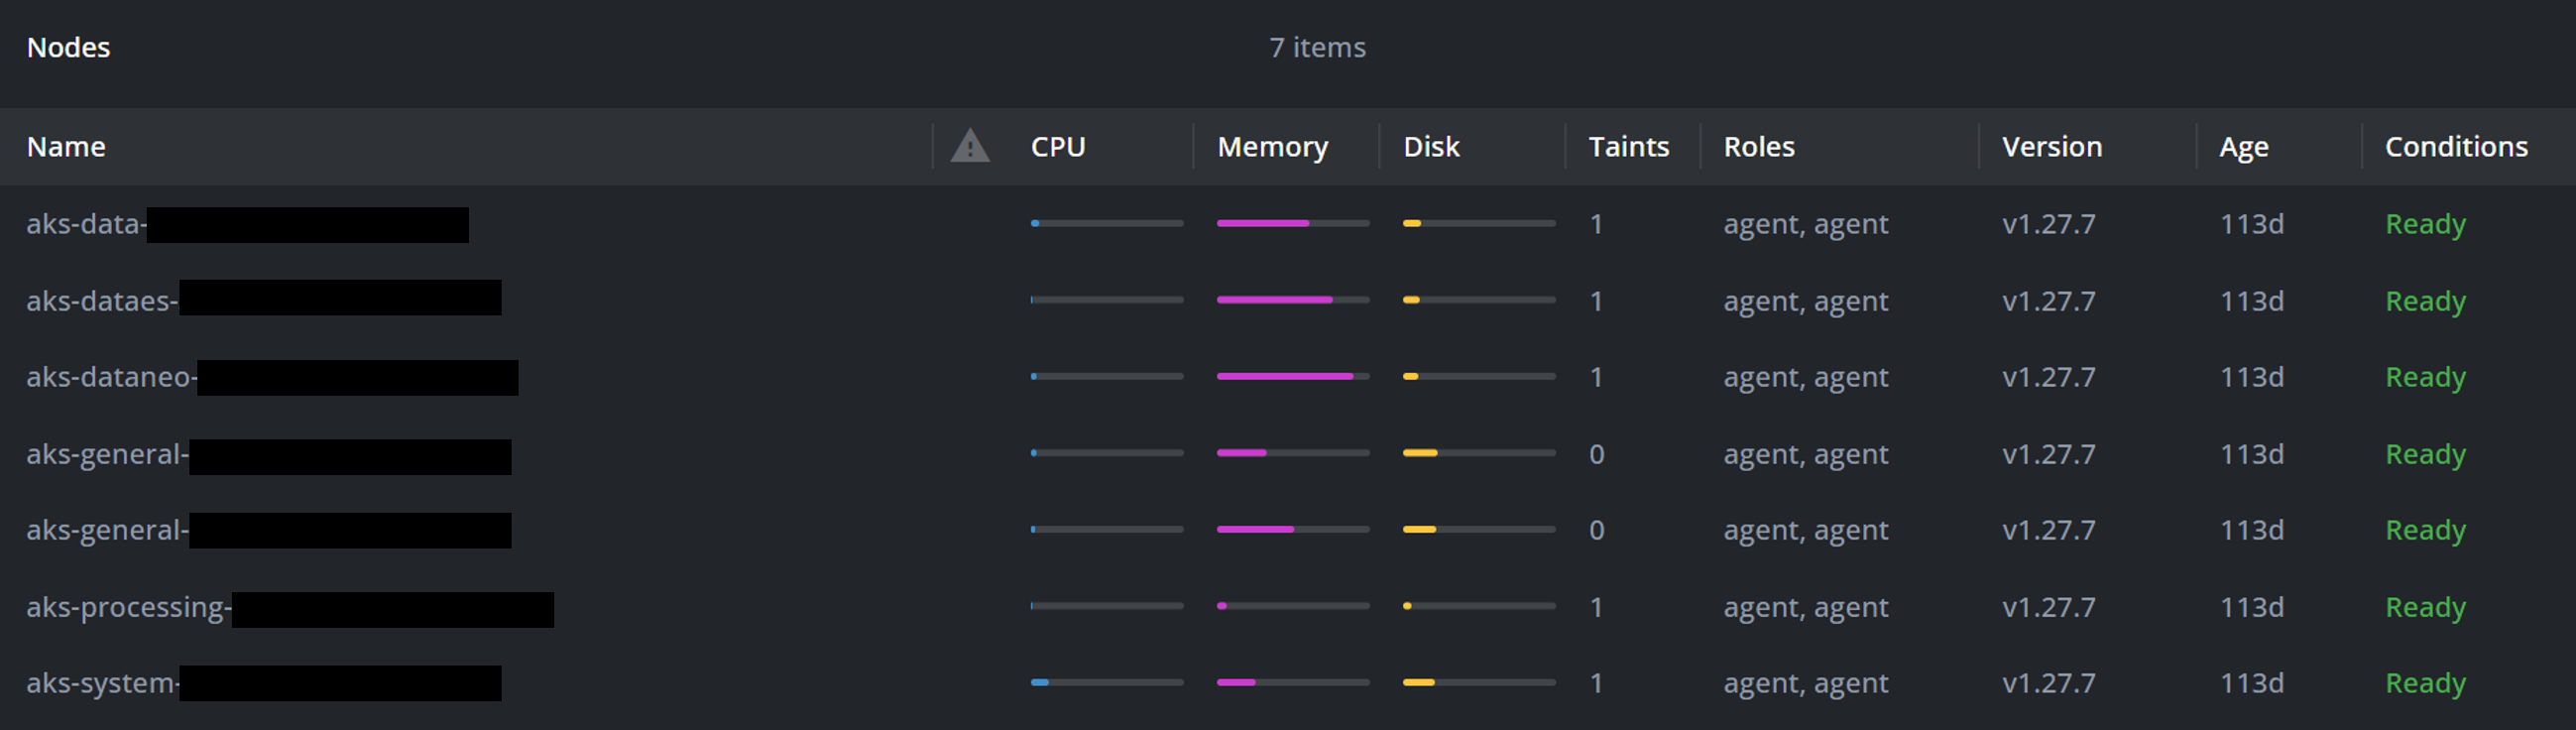This screenshot has height=730, width=2576.
Task: Click the 7 items label in the header
Action: tap(1317, 47)
